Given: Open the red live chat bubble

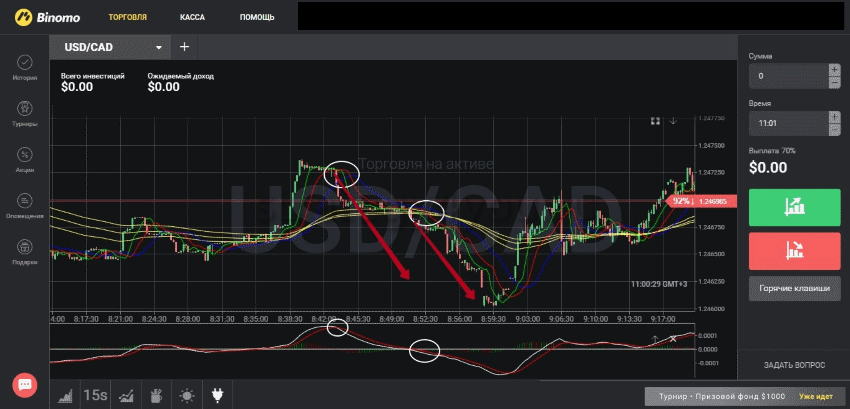Looking at the screenshot, I should point(25,384).
